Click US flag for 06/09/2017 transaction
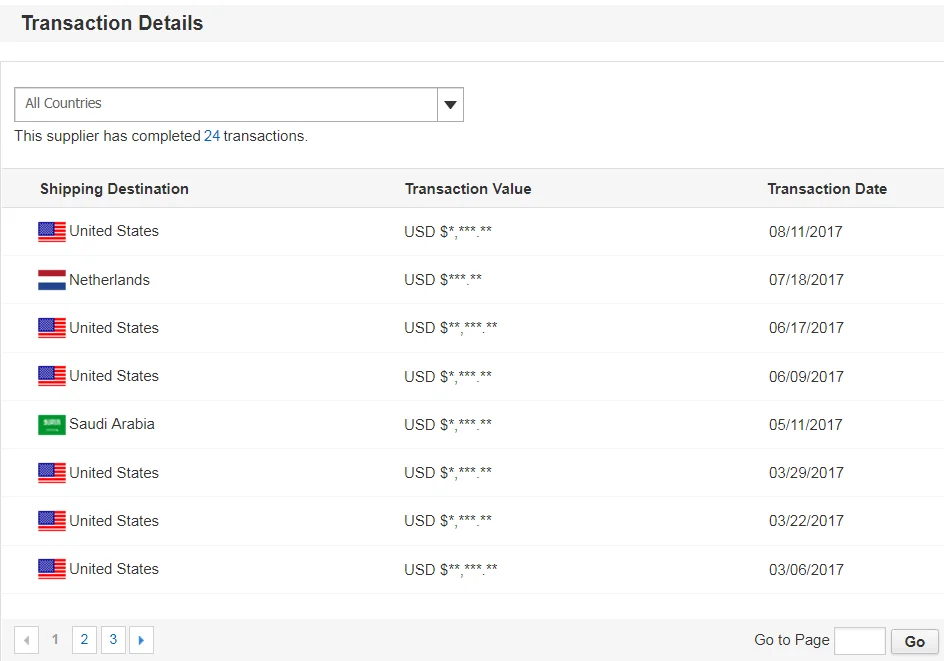The height and width of the screenshot is (661, 944). 52,376
